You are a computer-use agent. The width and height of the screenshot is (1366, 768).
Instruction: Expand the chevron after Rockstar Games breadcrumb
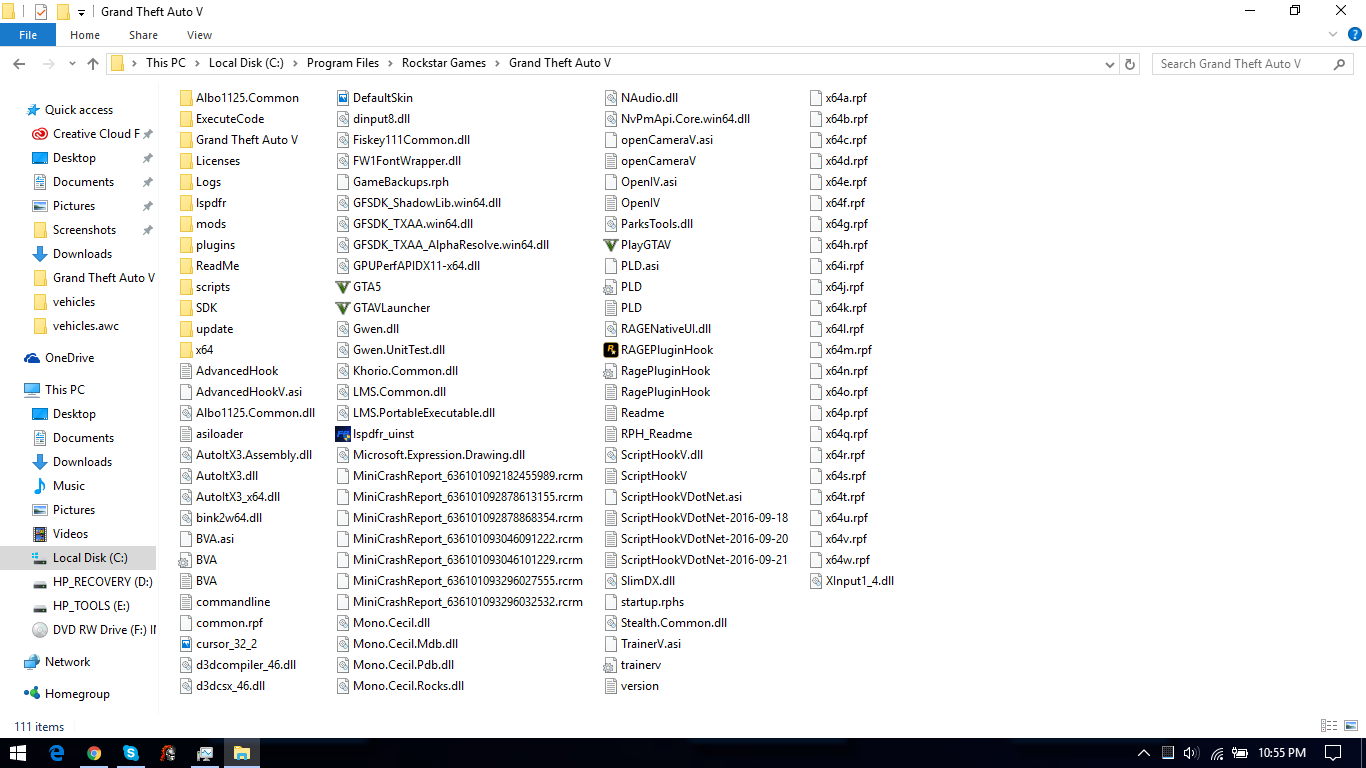pyautogui.click(x=498, y=63)
